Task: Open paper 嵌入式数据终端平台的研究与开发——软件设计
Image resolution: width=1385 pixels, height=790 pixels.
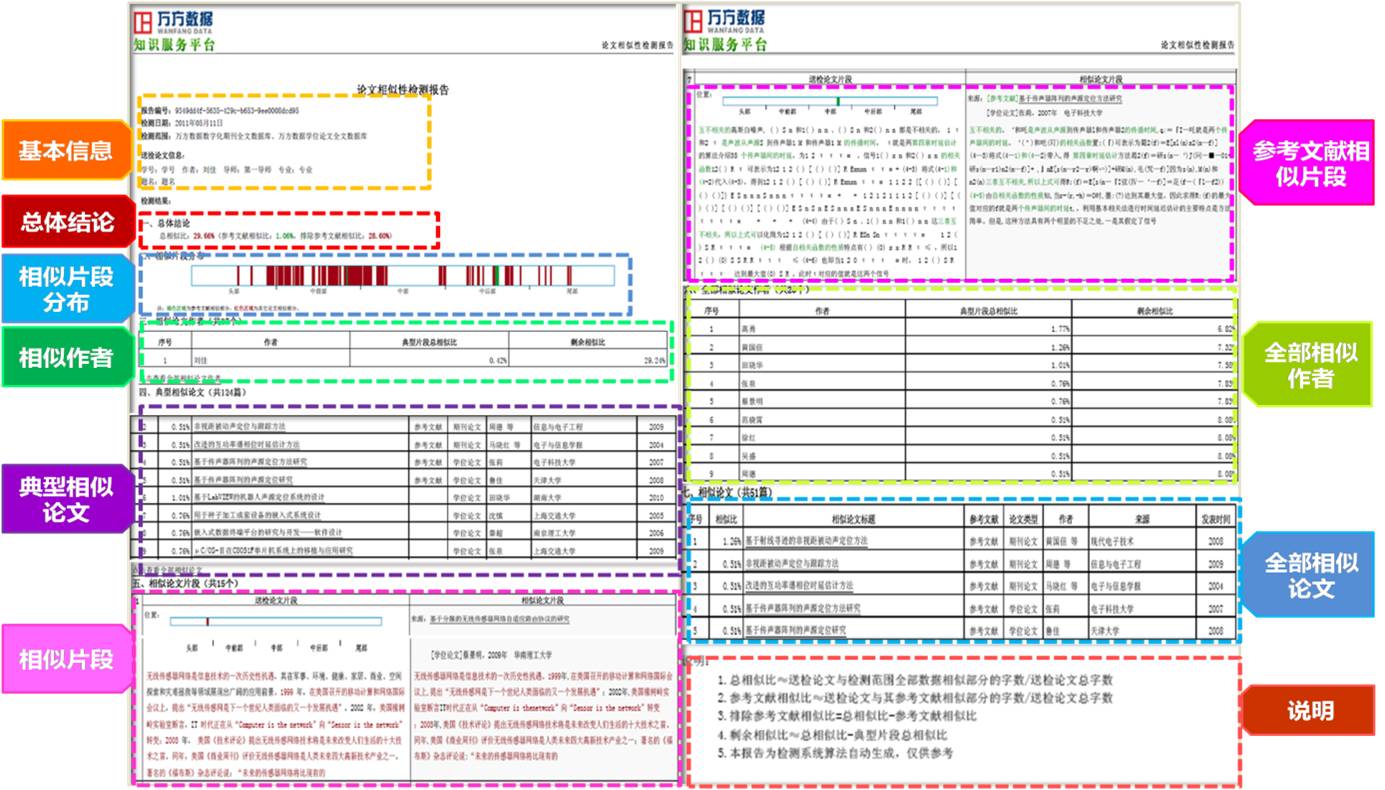Action: pos(269,532)
